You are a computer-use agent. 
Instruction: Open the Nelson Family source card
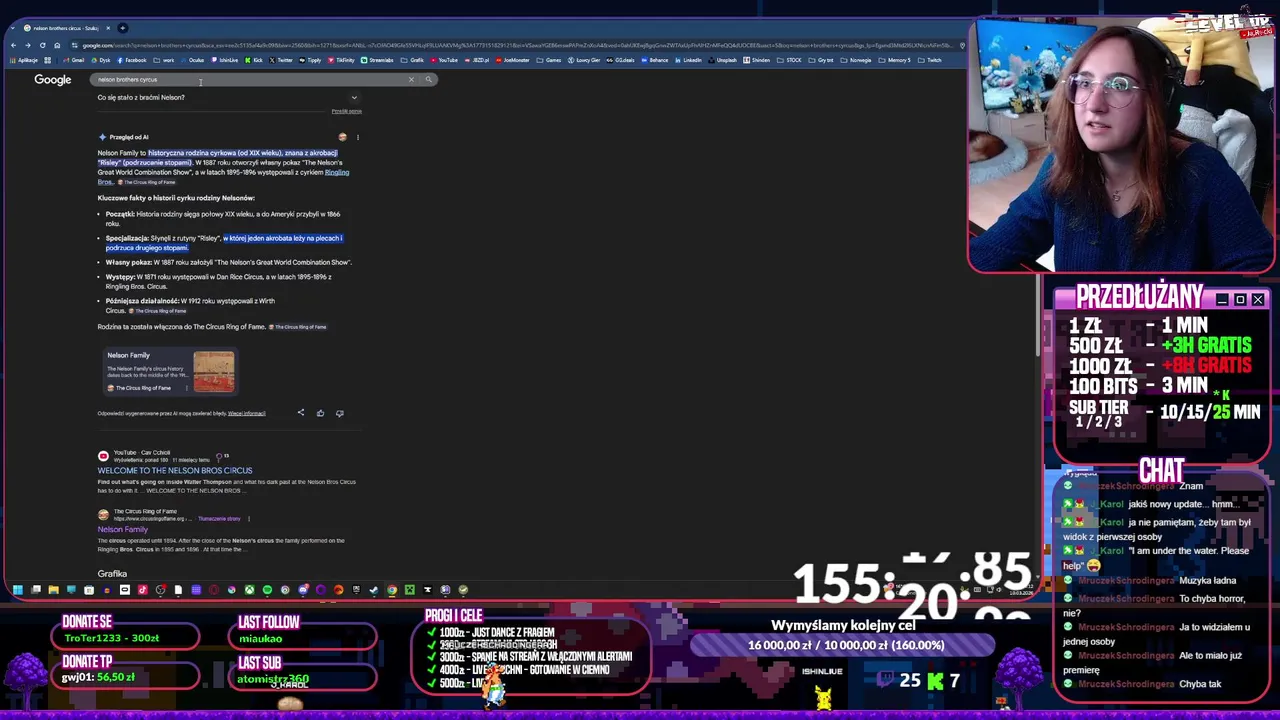170,371
